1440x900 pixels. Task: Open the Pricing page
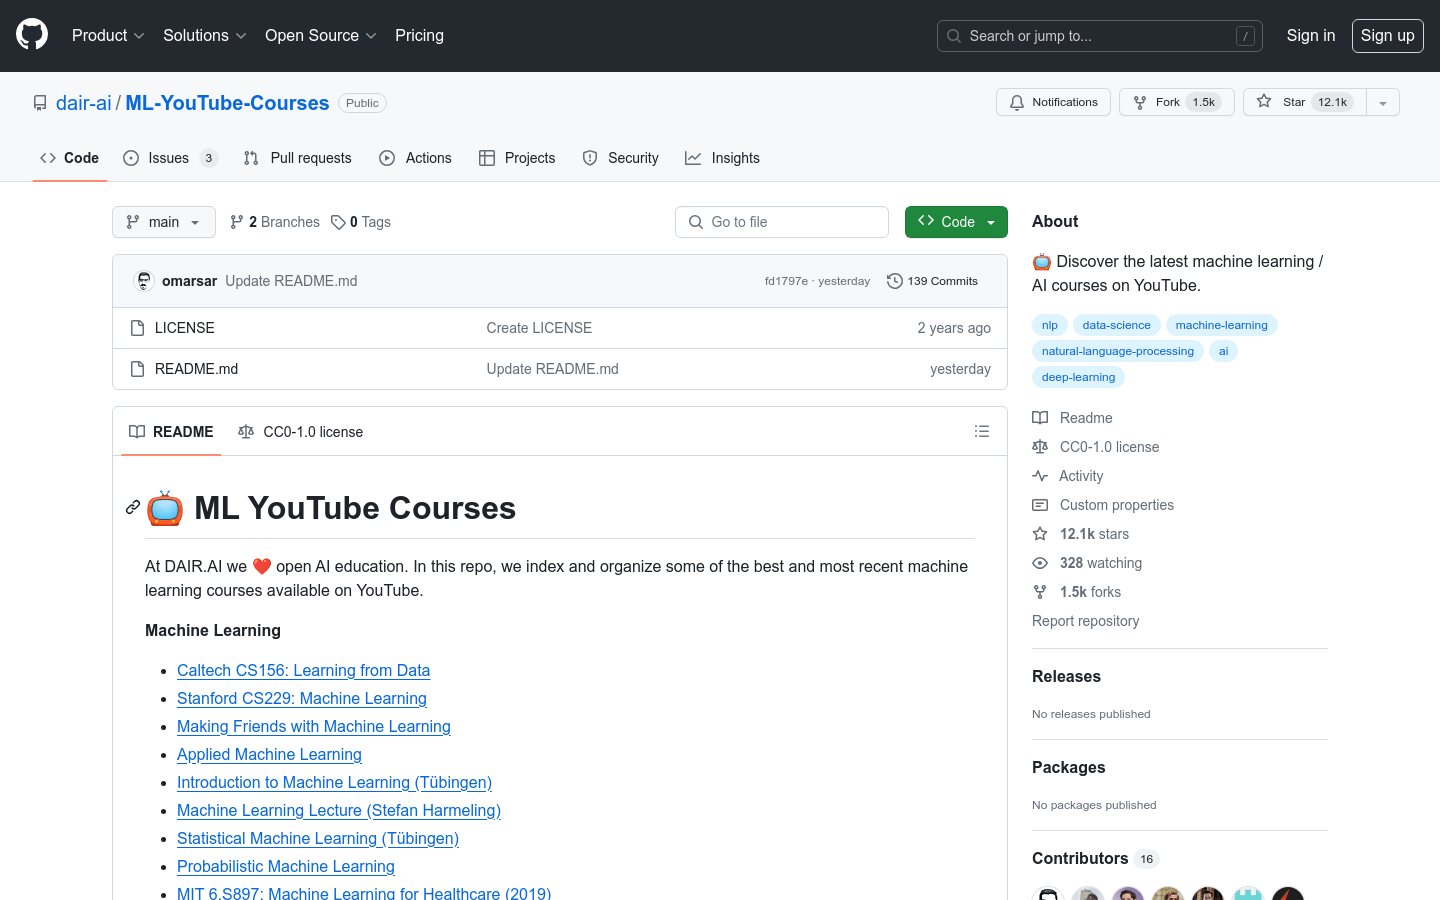coord(419,35)
